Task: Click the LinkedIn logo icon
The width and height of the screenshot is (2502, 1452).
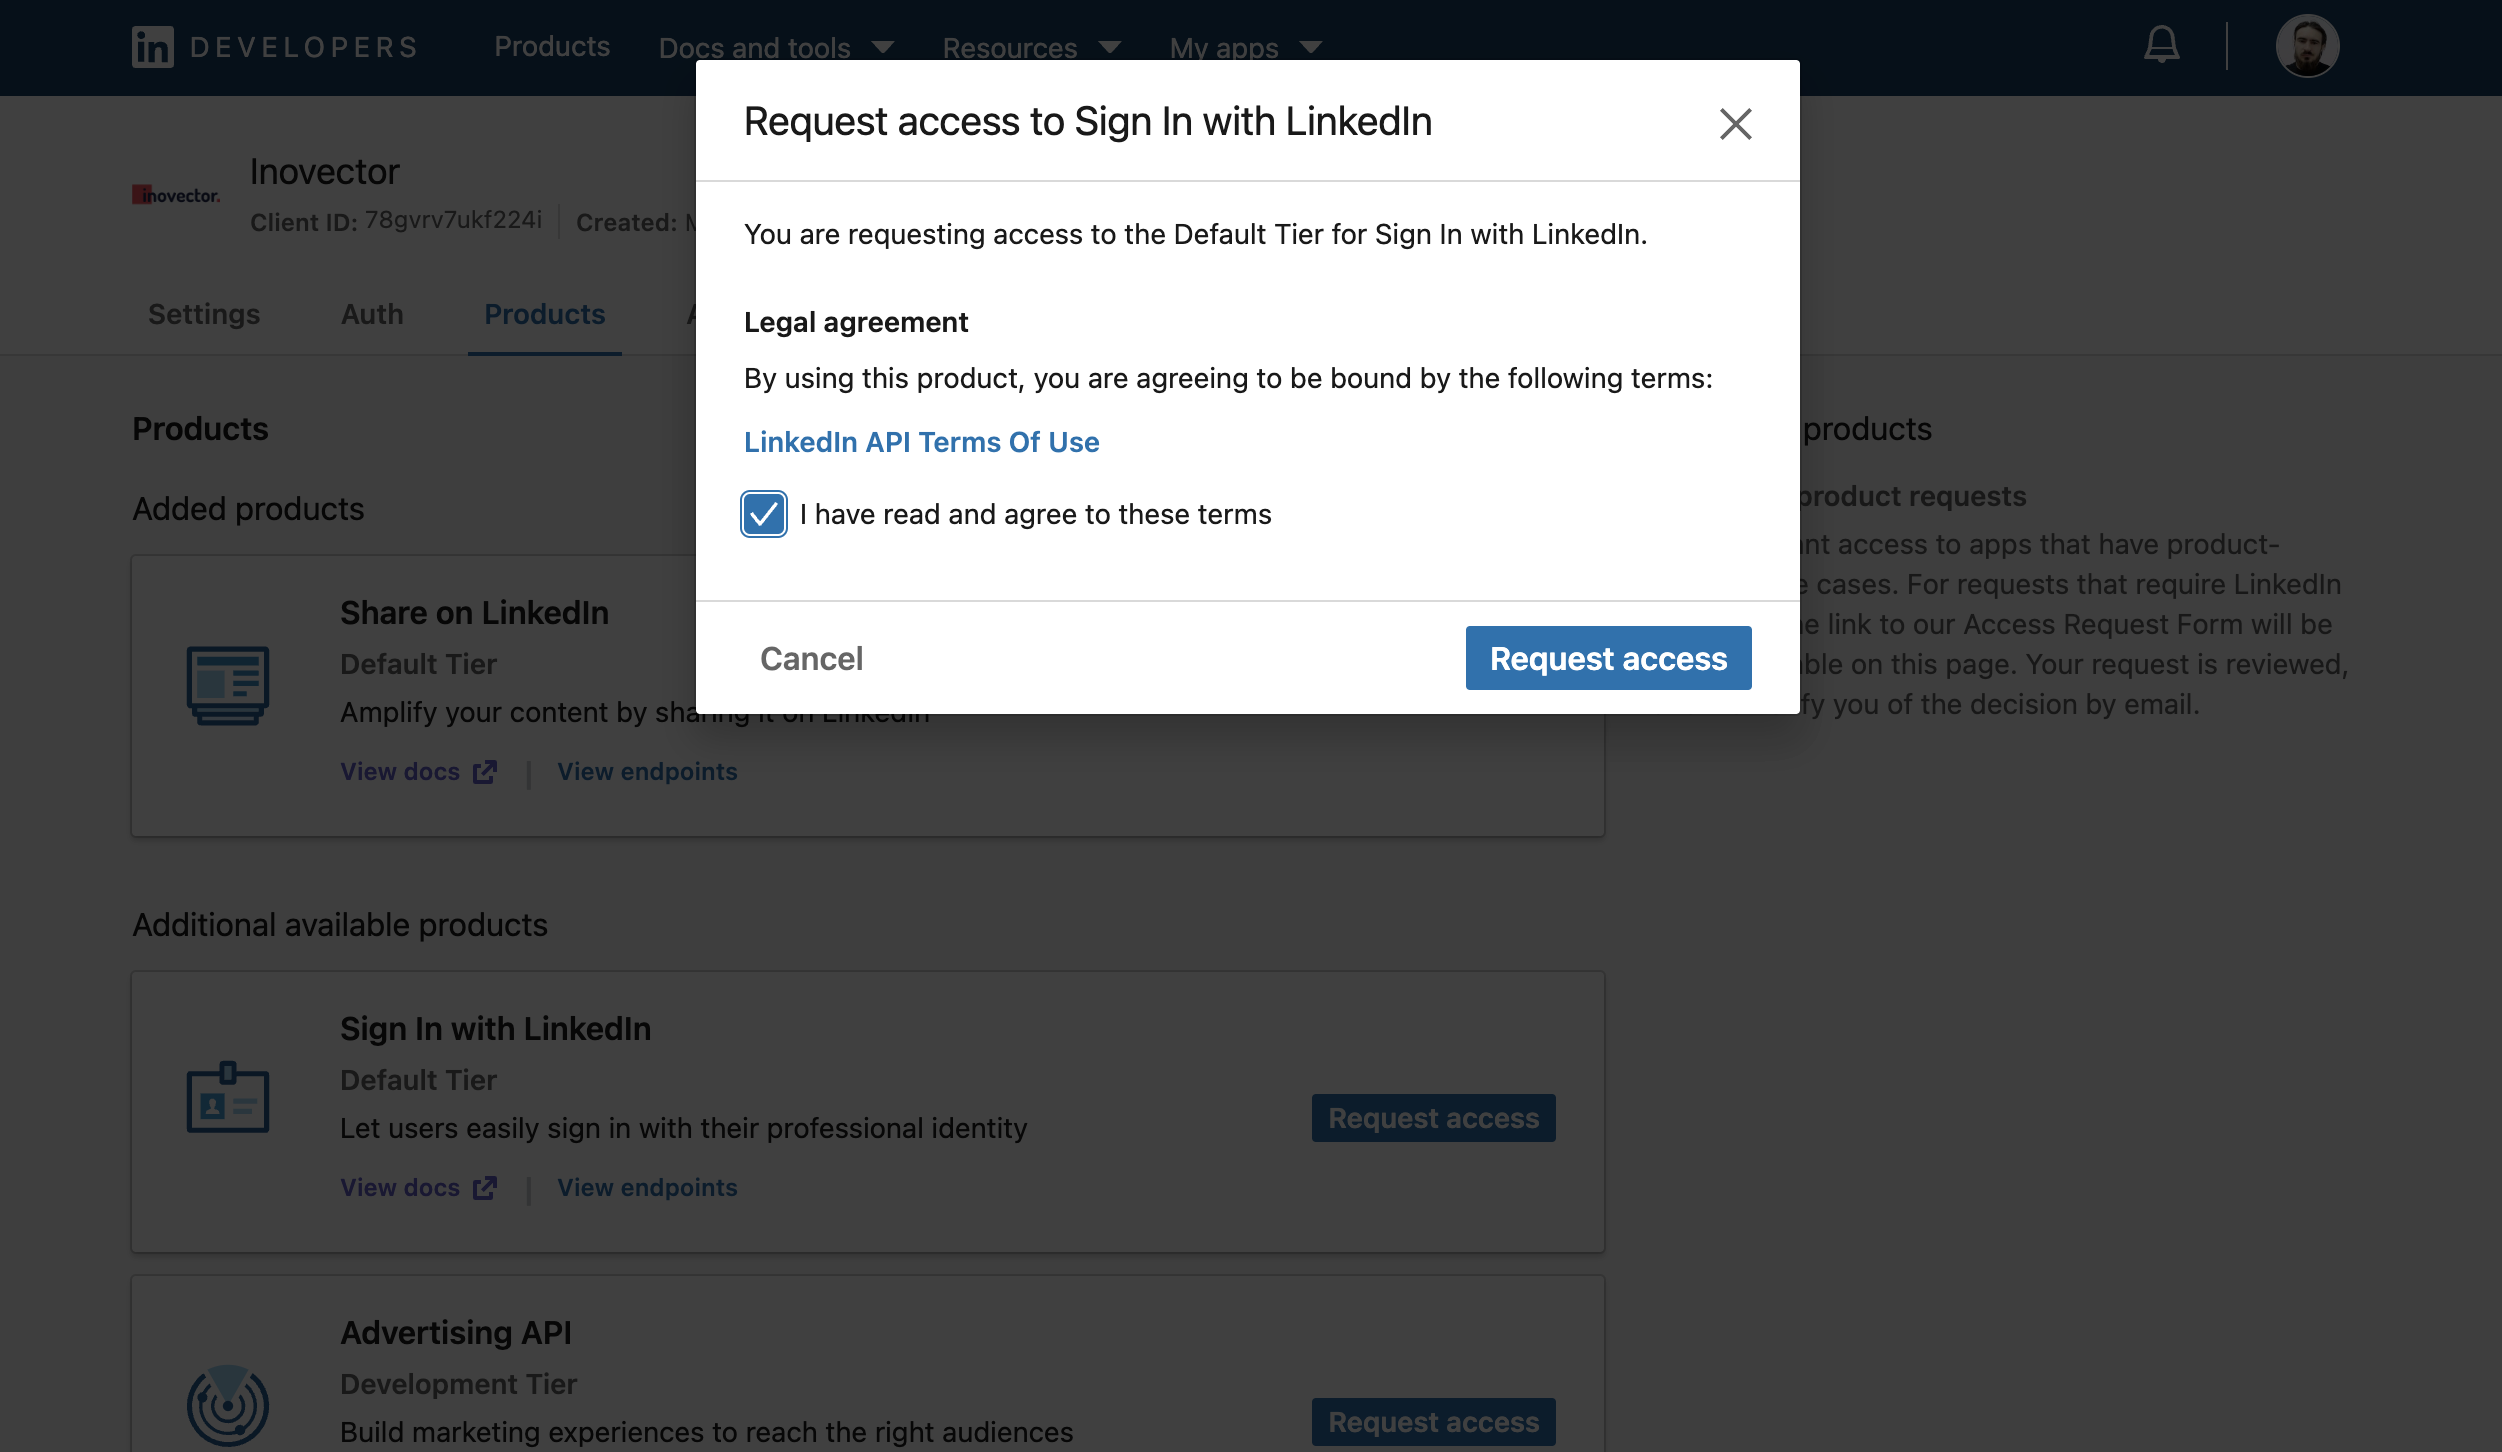Action: pyautogui.click(x=153, y=47)
